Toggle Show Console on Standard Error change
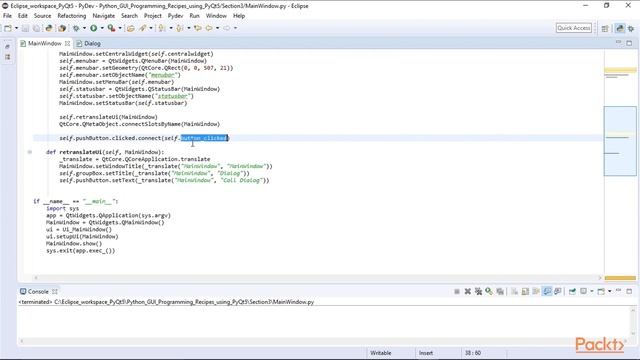This screenshot has height=360, width=640. click(558, 291)
